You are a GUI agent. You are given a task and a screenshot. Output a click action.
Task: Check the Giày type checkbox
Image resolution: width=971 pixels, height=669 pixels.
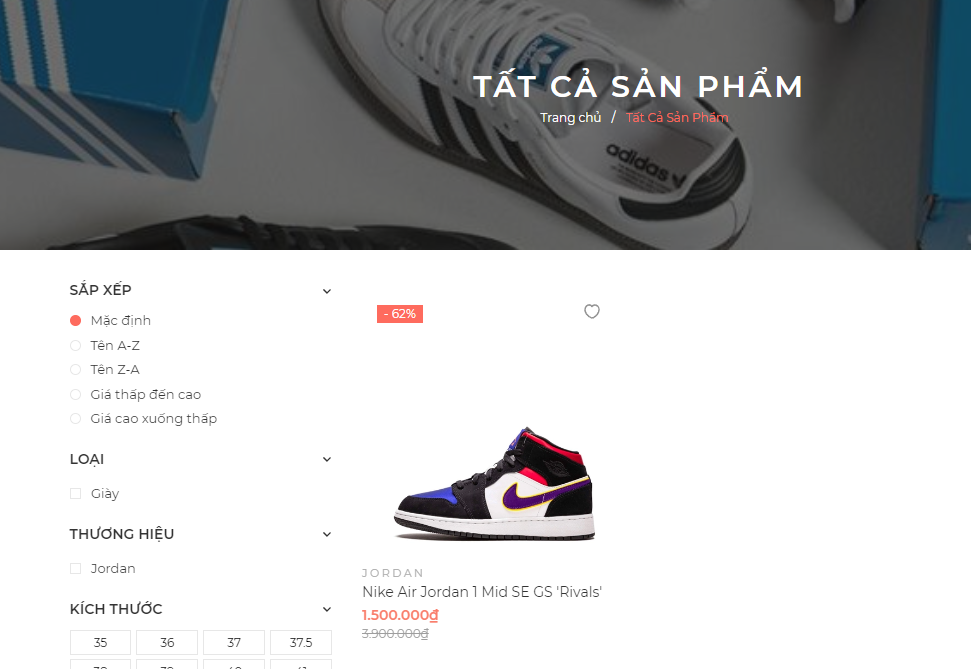[x=76, y=494]
